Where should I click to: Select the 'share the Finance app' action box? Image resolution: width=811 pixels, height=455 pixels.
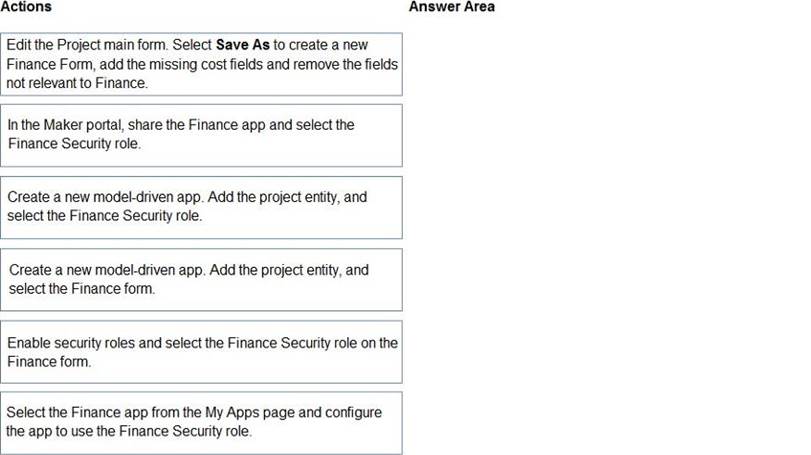click(202, 135)
